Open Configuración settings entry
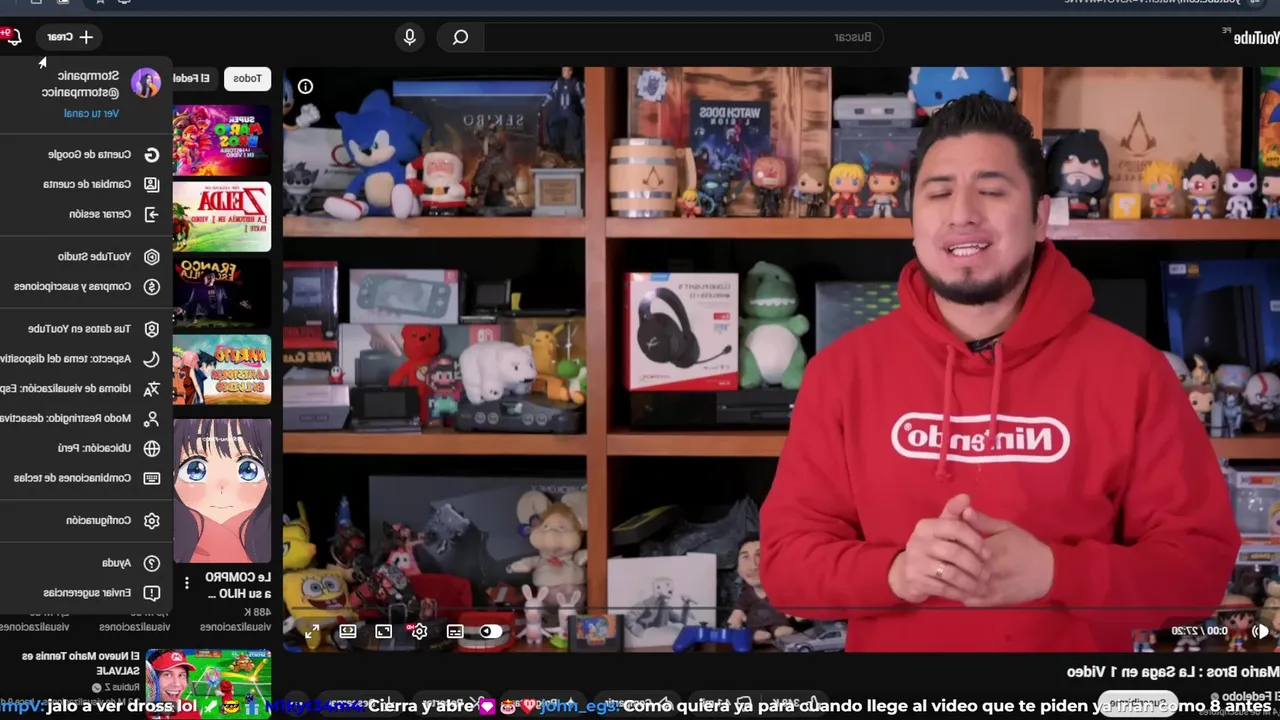The width and height of the screenshot is (1280, 720). (x=85, y=520)
